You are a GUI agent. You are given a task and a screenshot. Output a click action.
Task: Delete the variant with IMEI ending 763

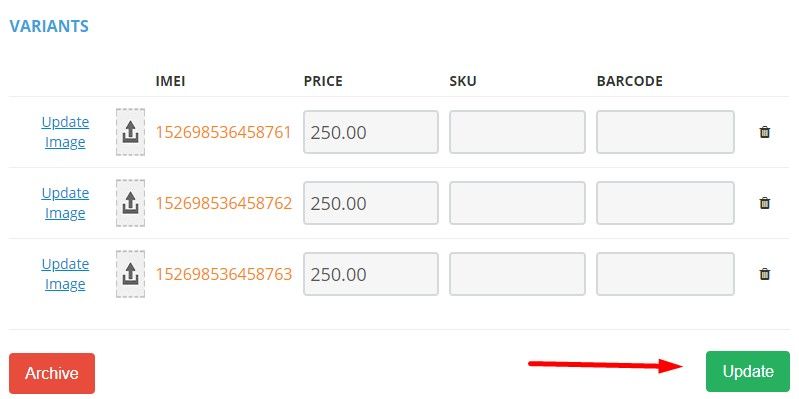[764, 274]
